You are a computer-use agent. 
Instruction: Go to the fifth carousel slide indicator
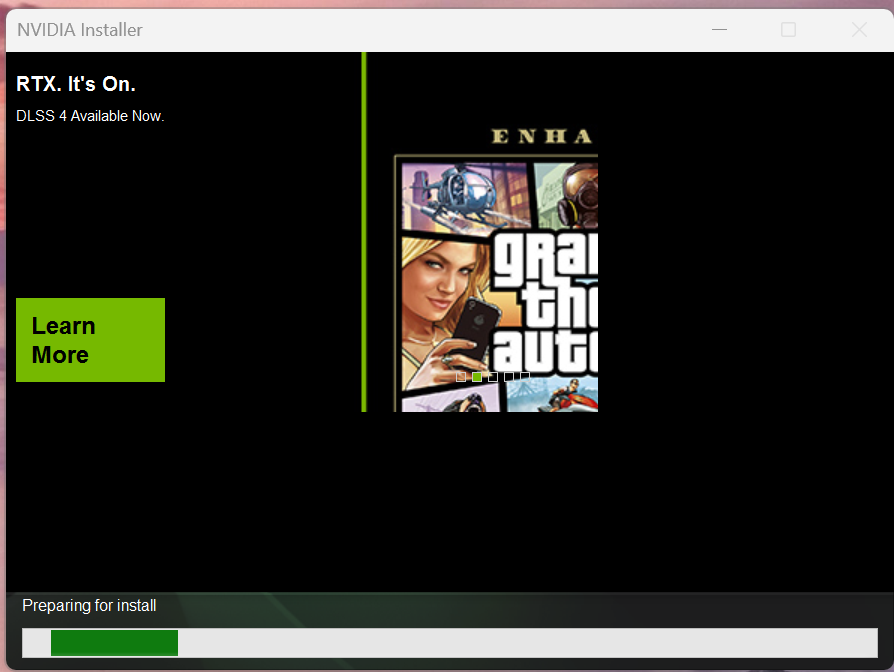pyautogui.click(x=525, y=377)
